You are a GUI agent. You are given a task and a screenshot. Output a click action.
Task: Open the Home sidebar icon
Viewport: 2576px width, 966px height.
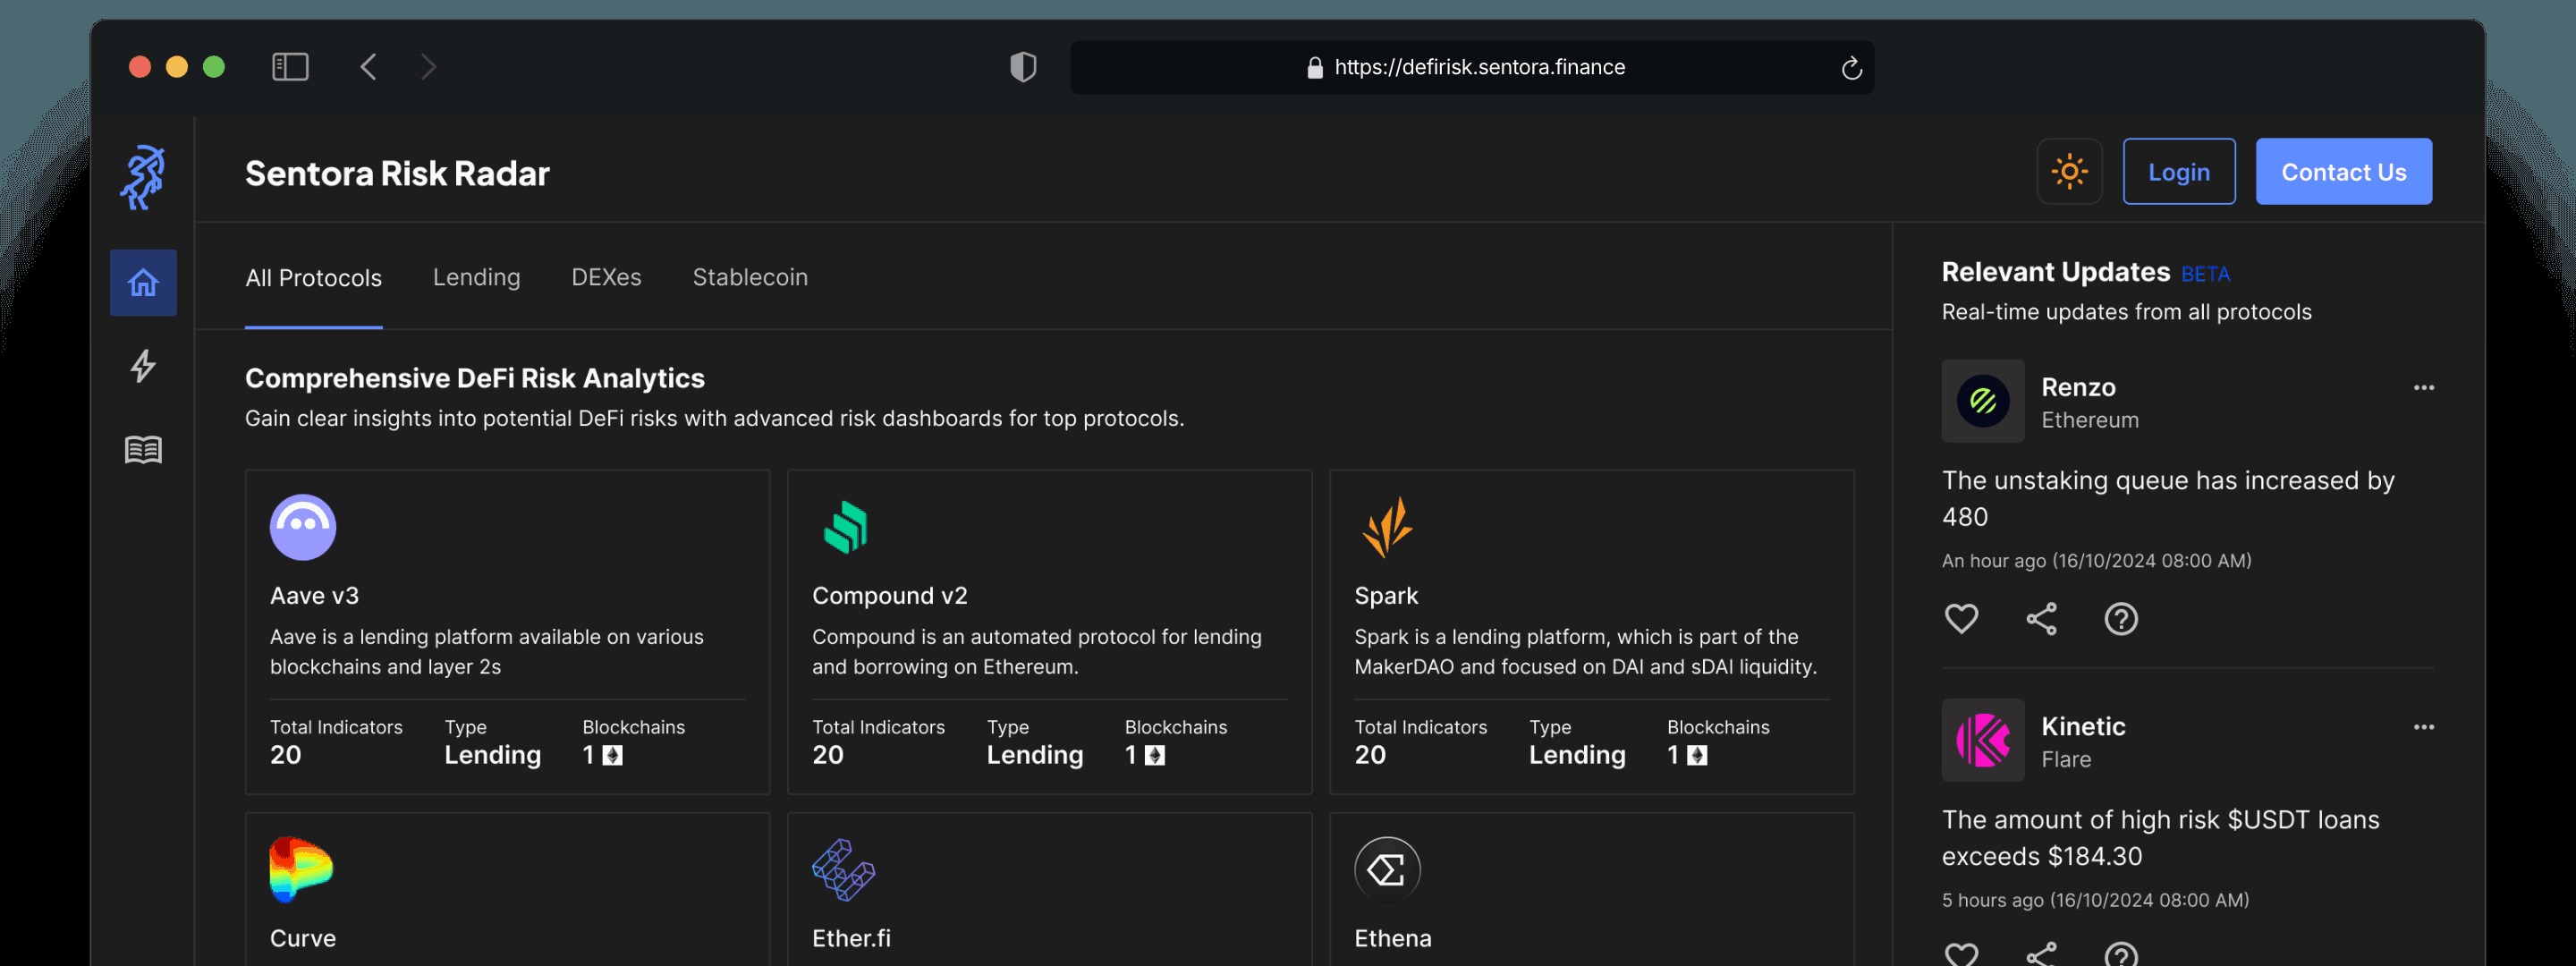143,283
